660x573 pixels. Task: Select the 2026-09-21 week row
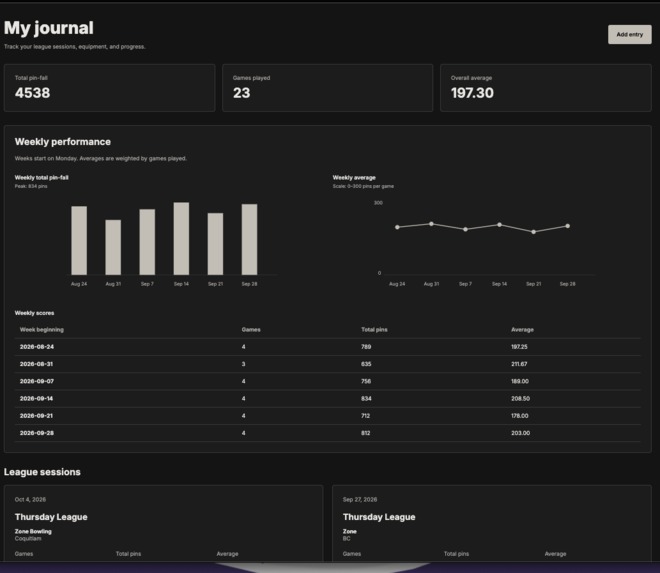coord(327,416)
